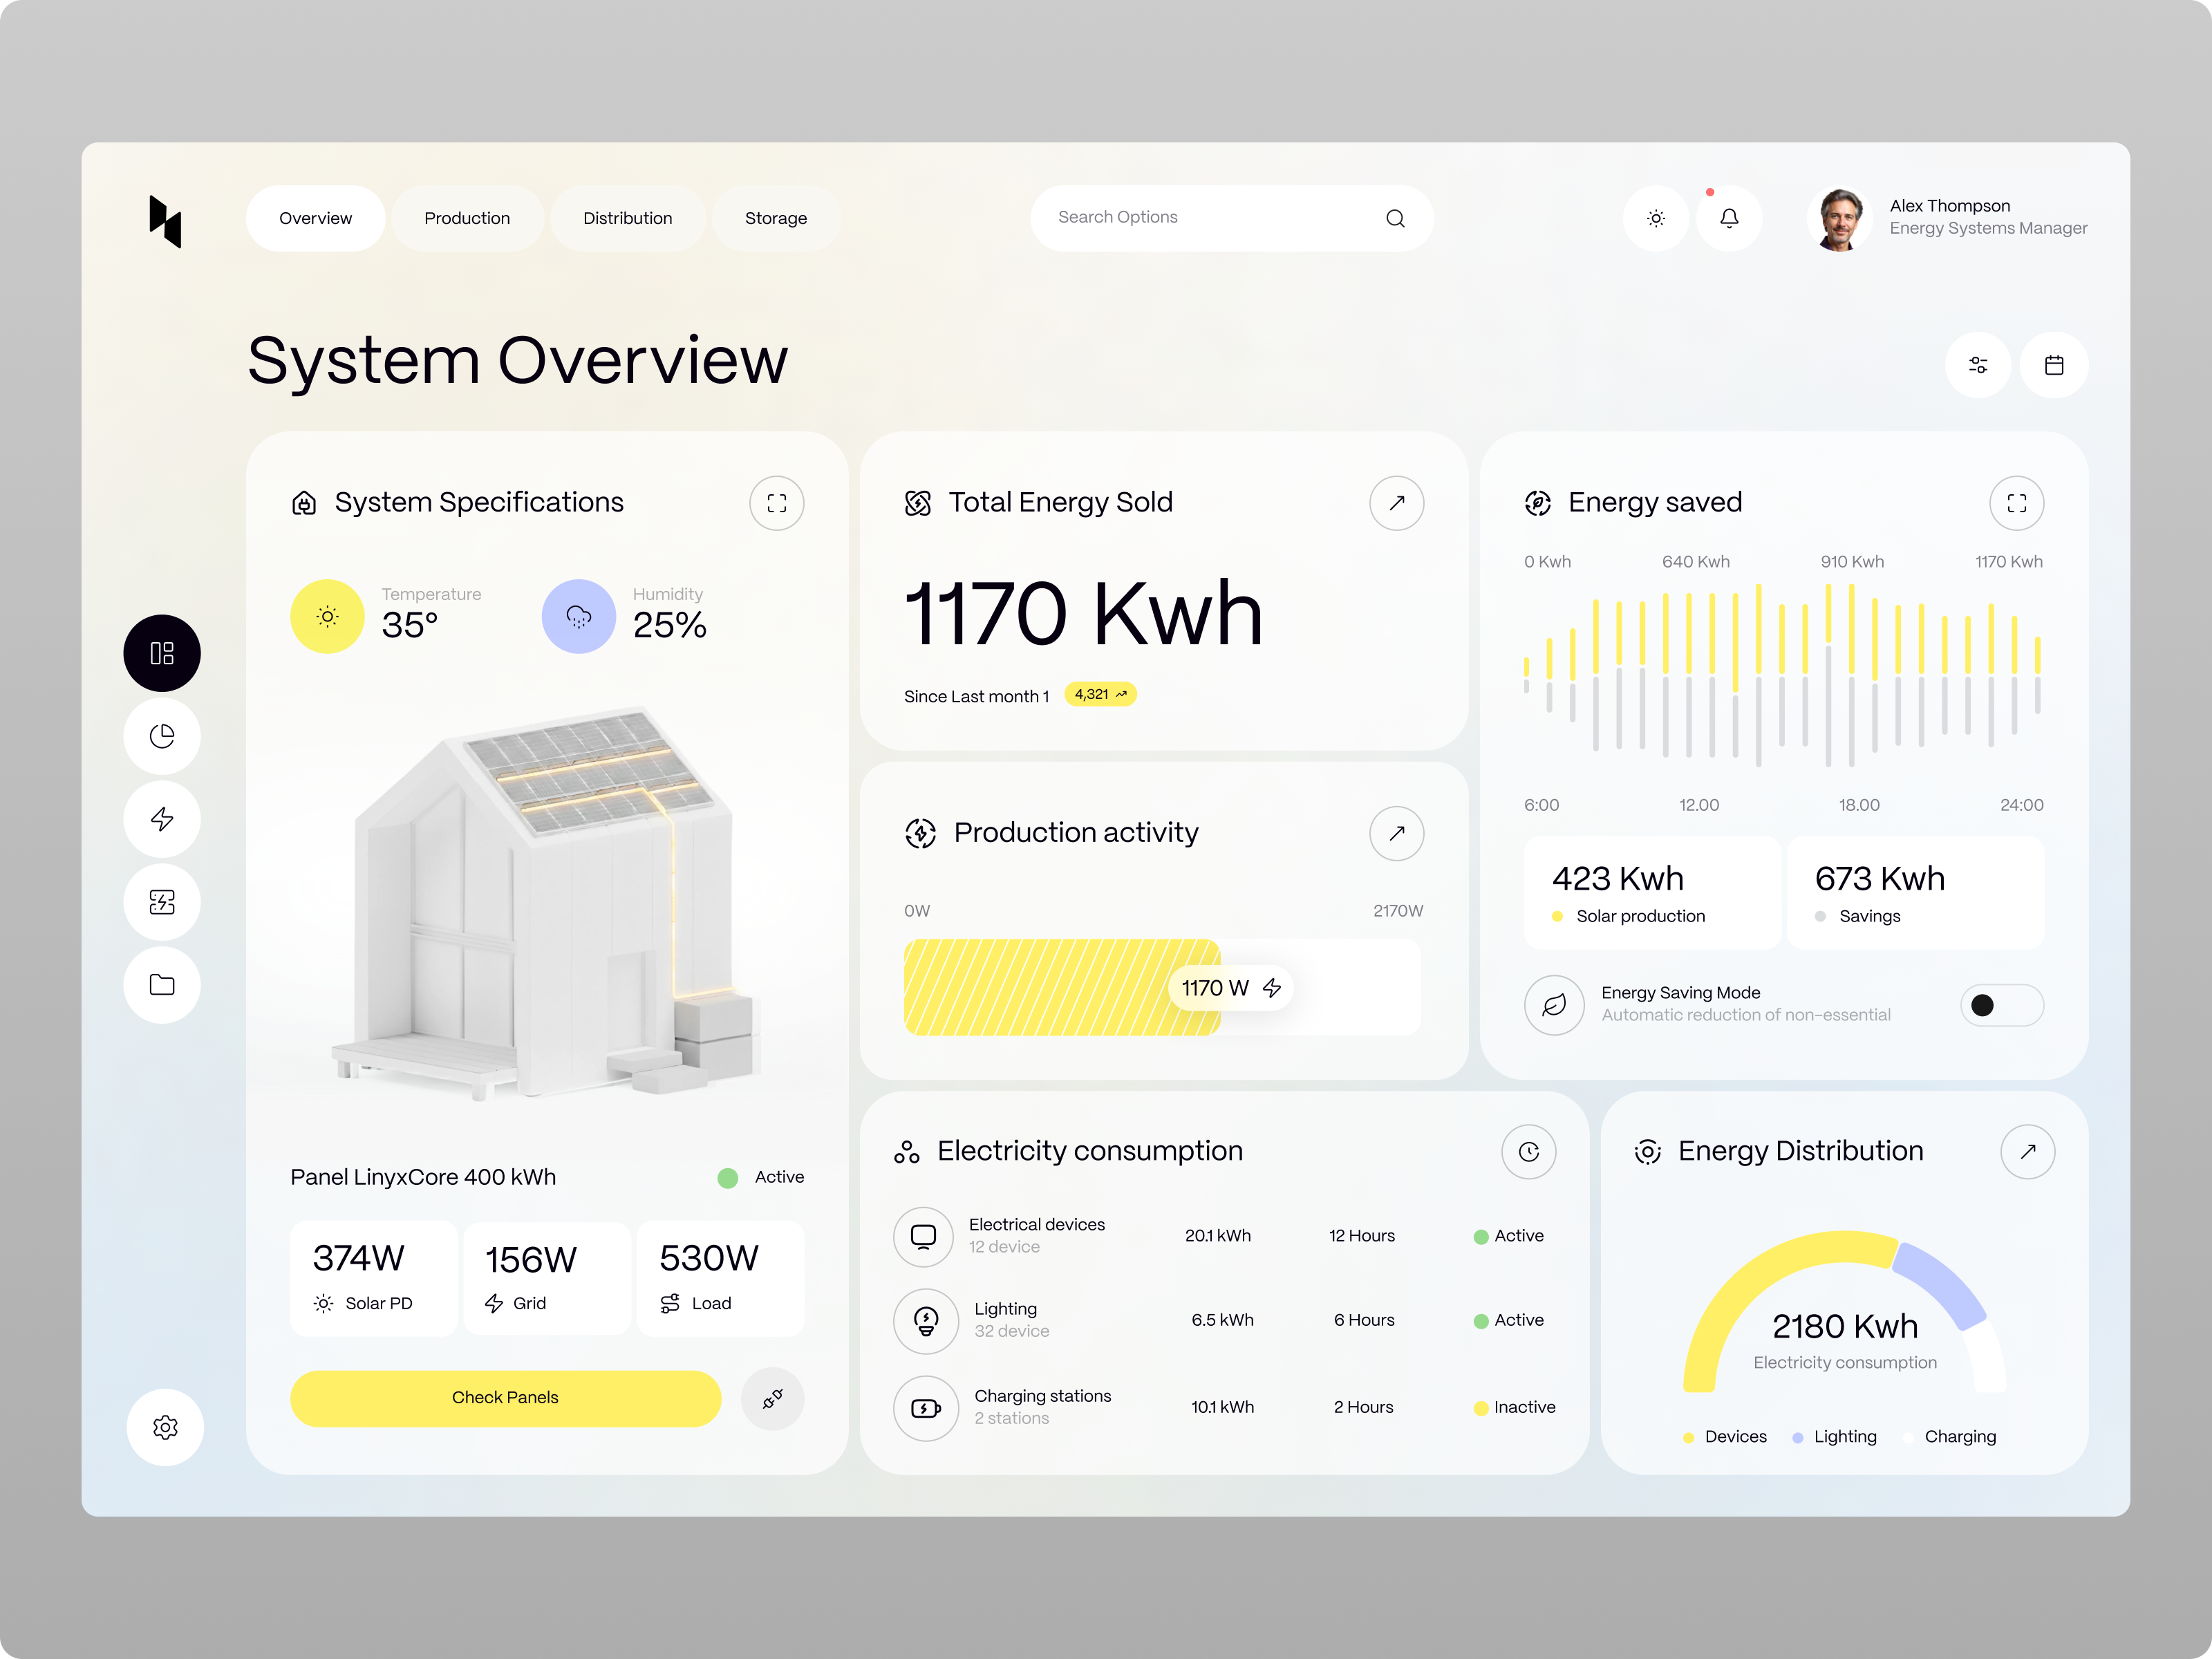Switch to the Storage tab
The width and height of the screenshot is (2212, 1659).
776,218
